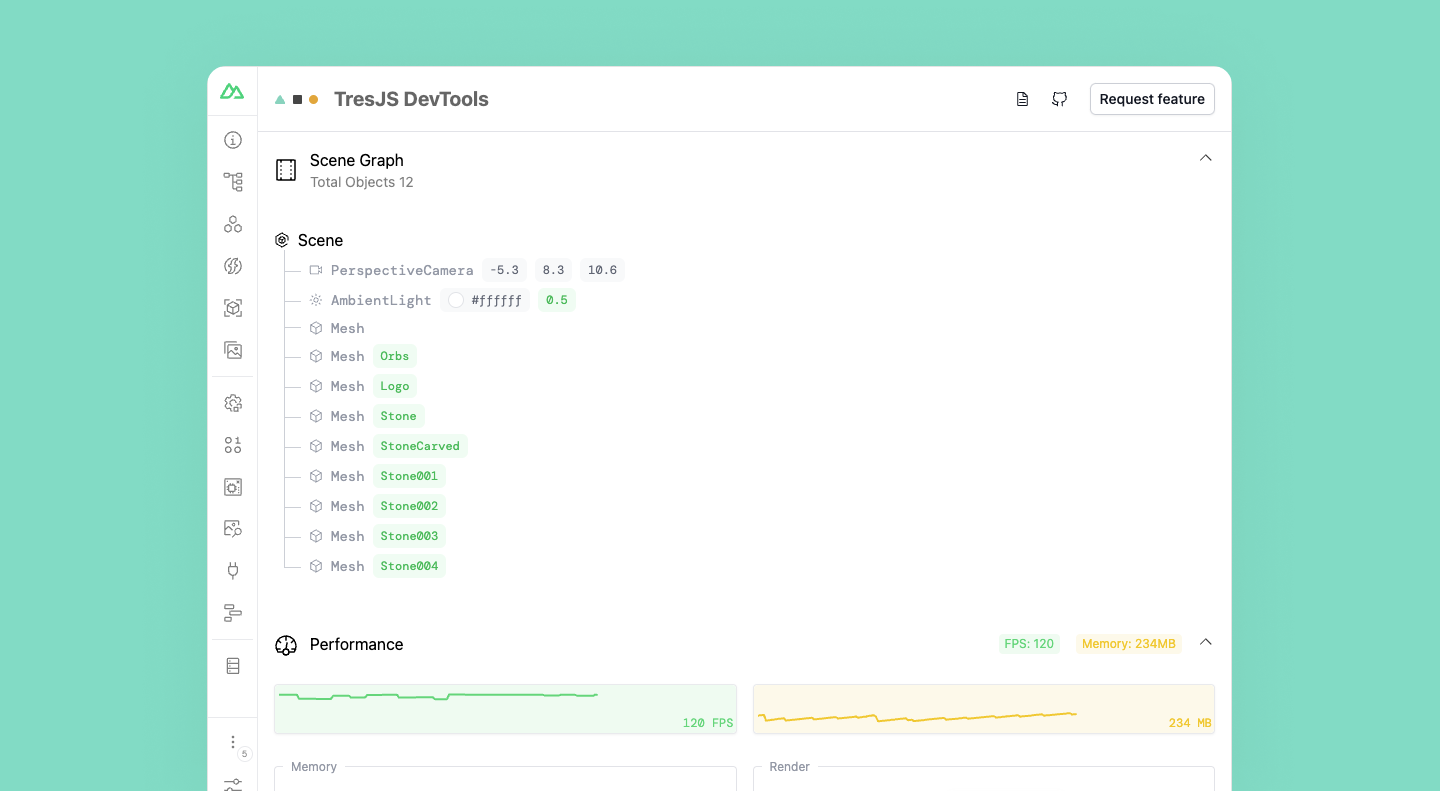
Task: Collapse the Scene Graph section chevron
Action: 1206,158
